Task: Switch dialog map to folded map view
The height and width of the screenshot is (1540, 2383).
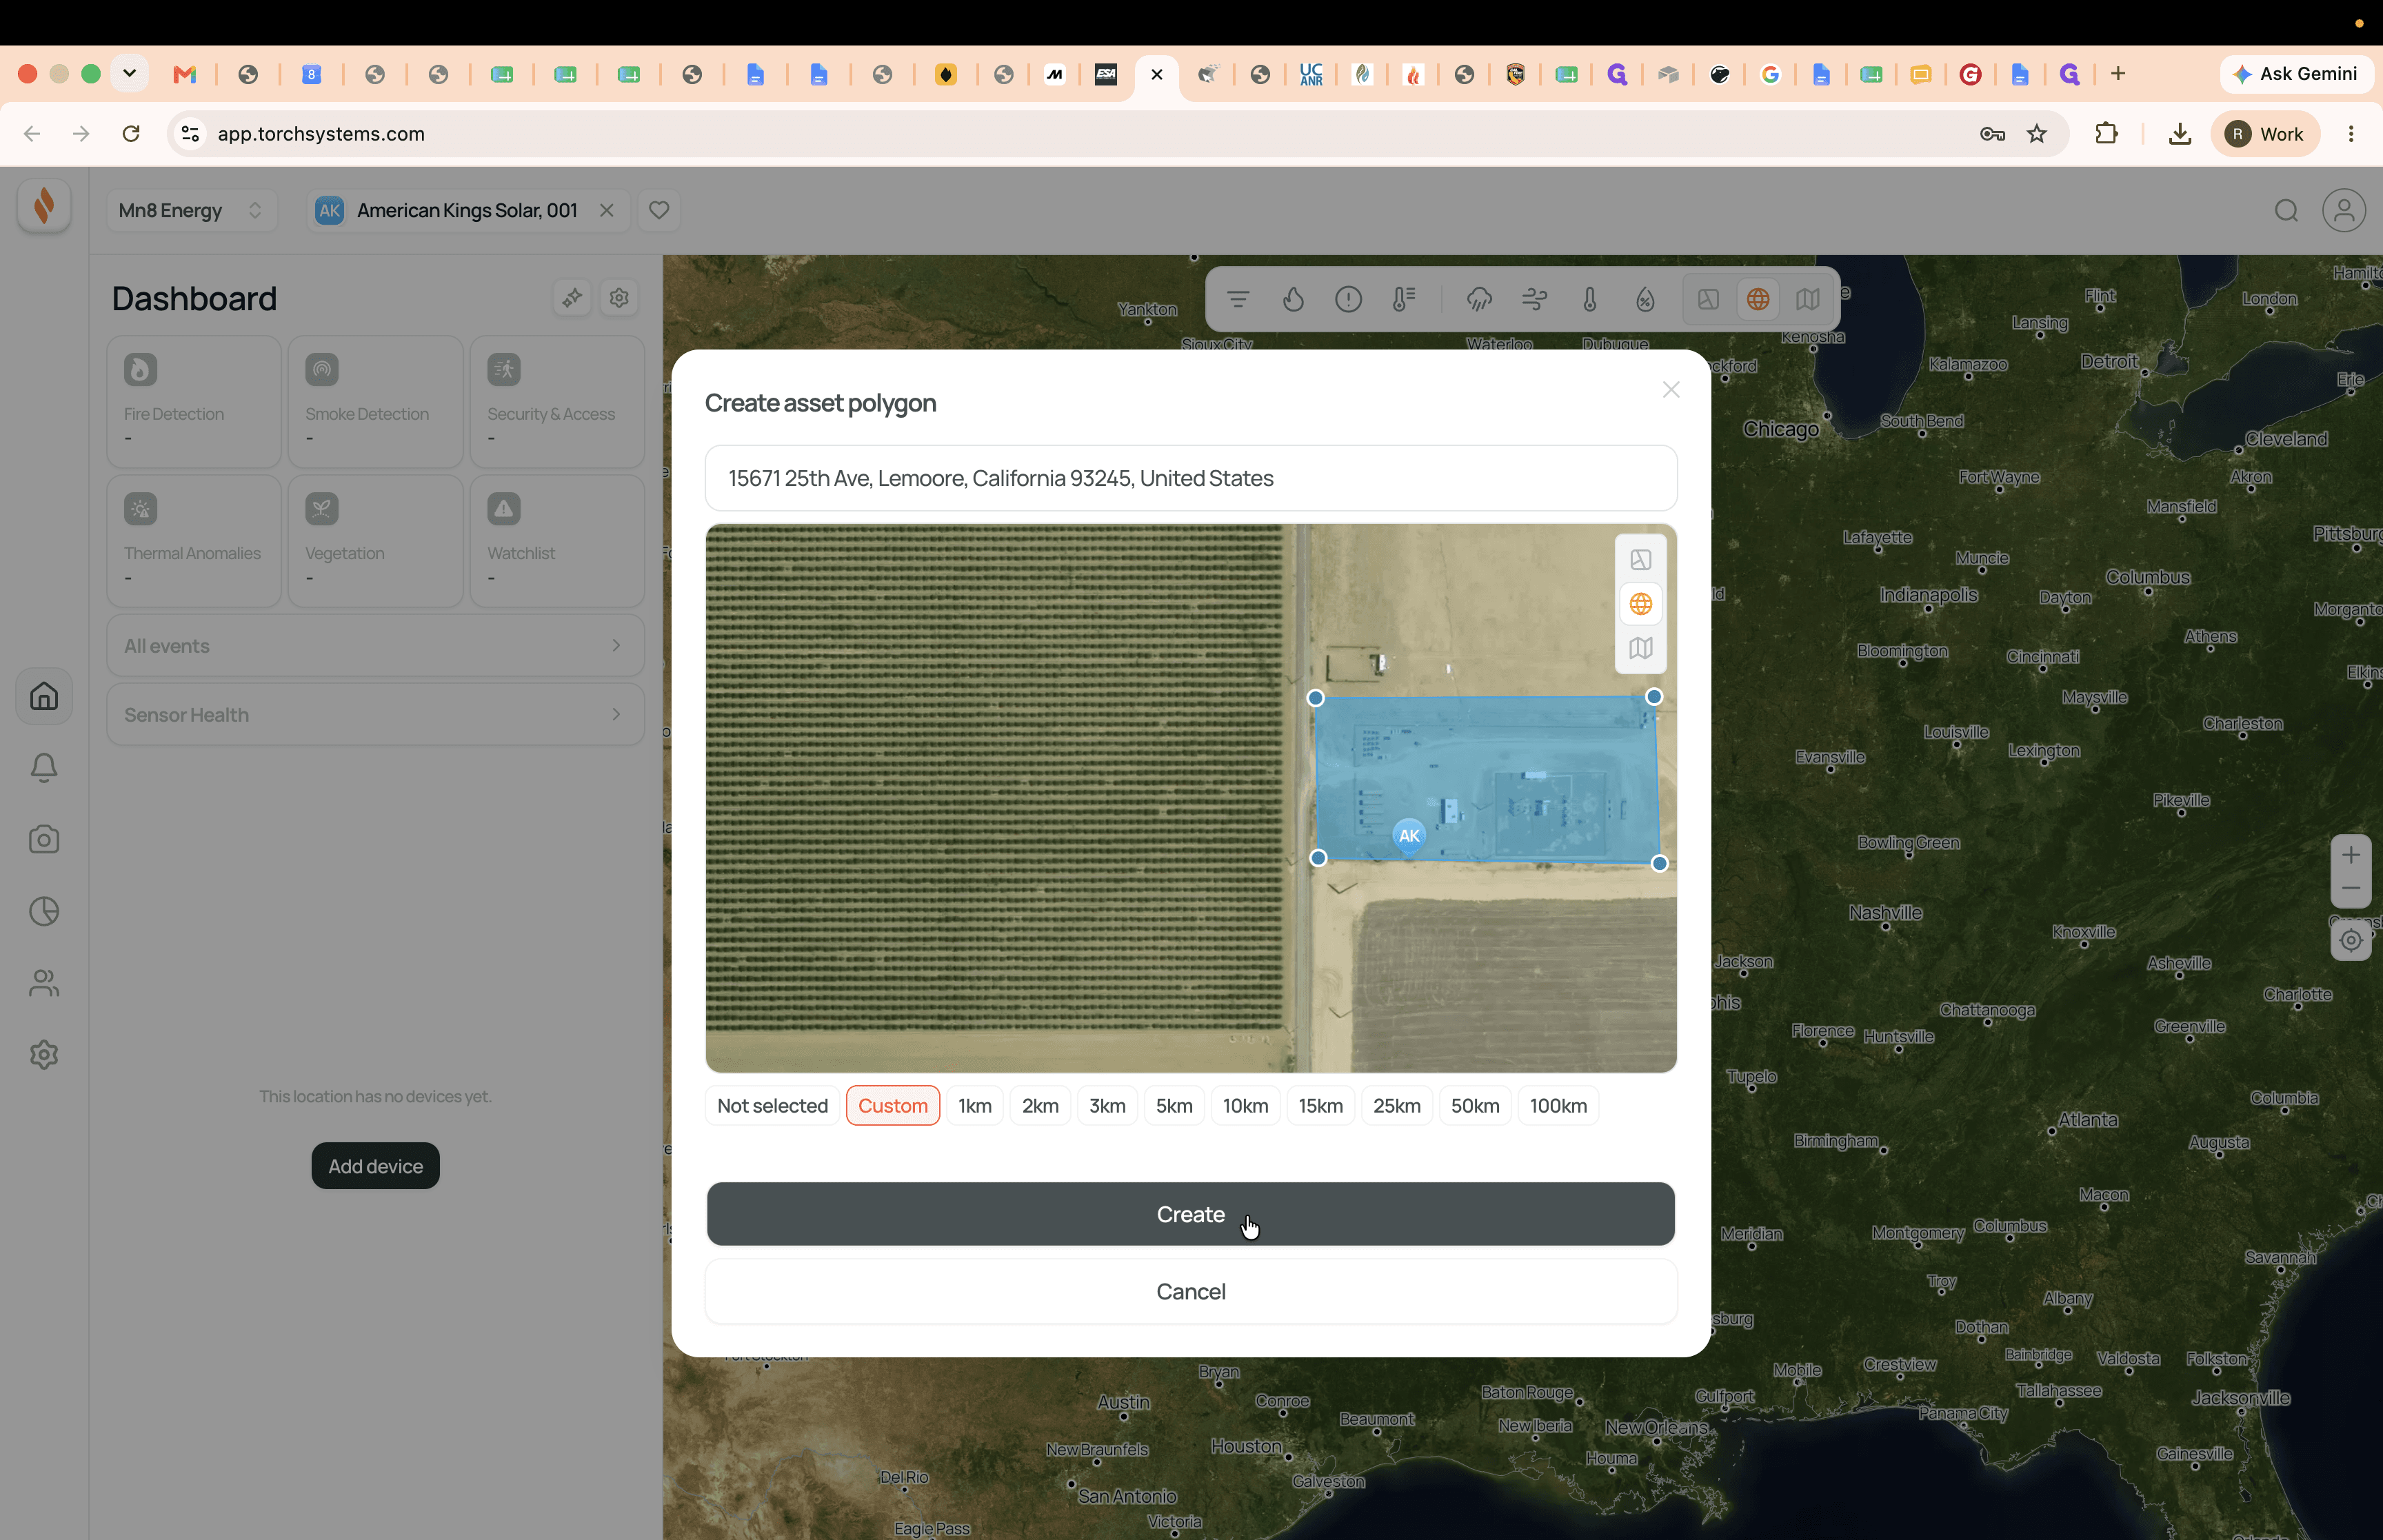Action: 1640,648
